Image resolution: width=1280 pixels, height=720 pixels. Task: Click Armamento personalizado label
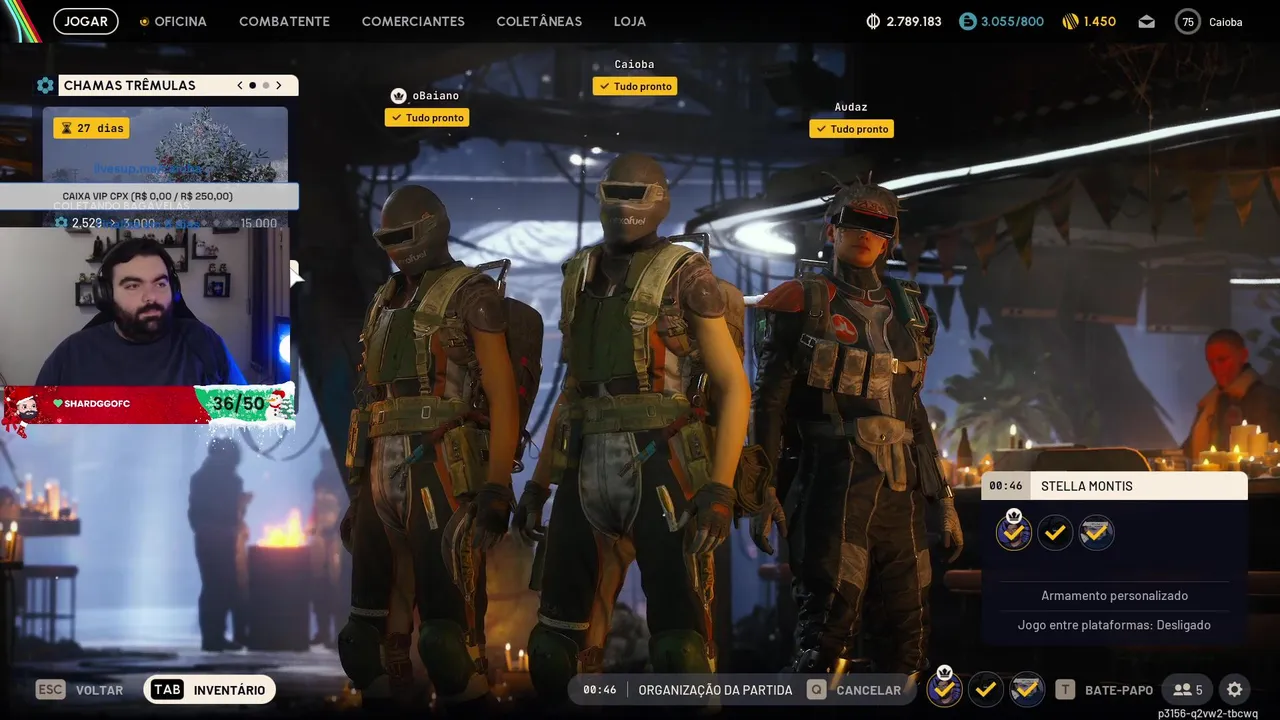point(1115,595)
